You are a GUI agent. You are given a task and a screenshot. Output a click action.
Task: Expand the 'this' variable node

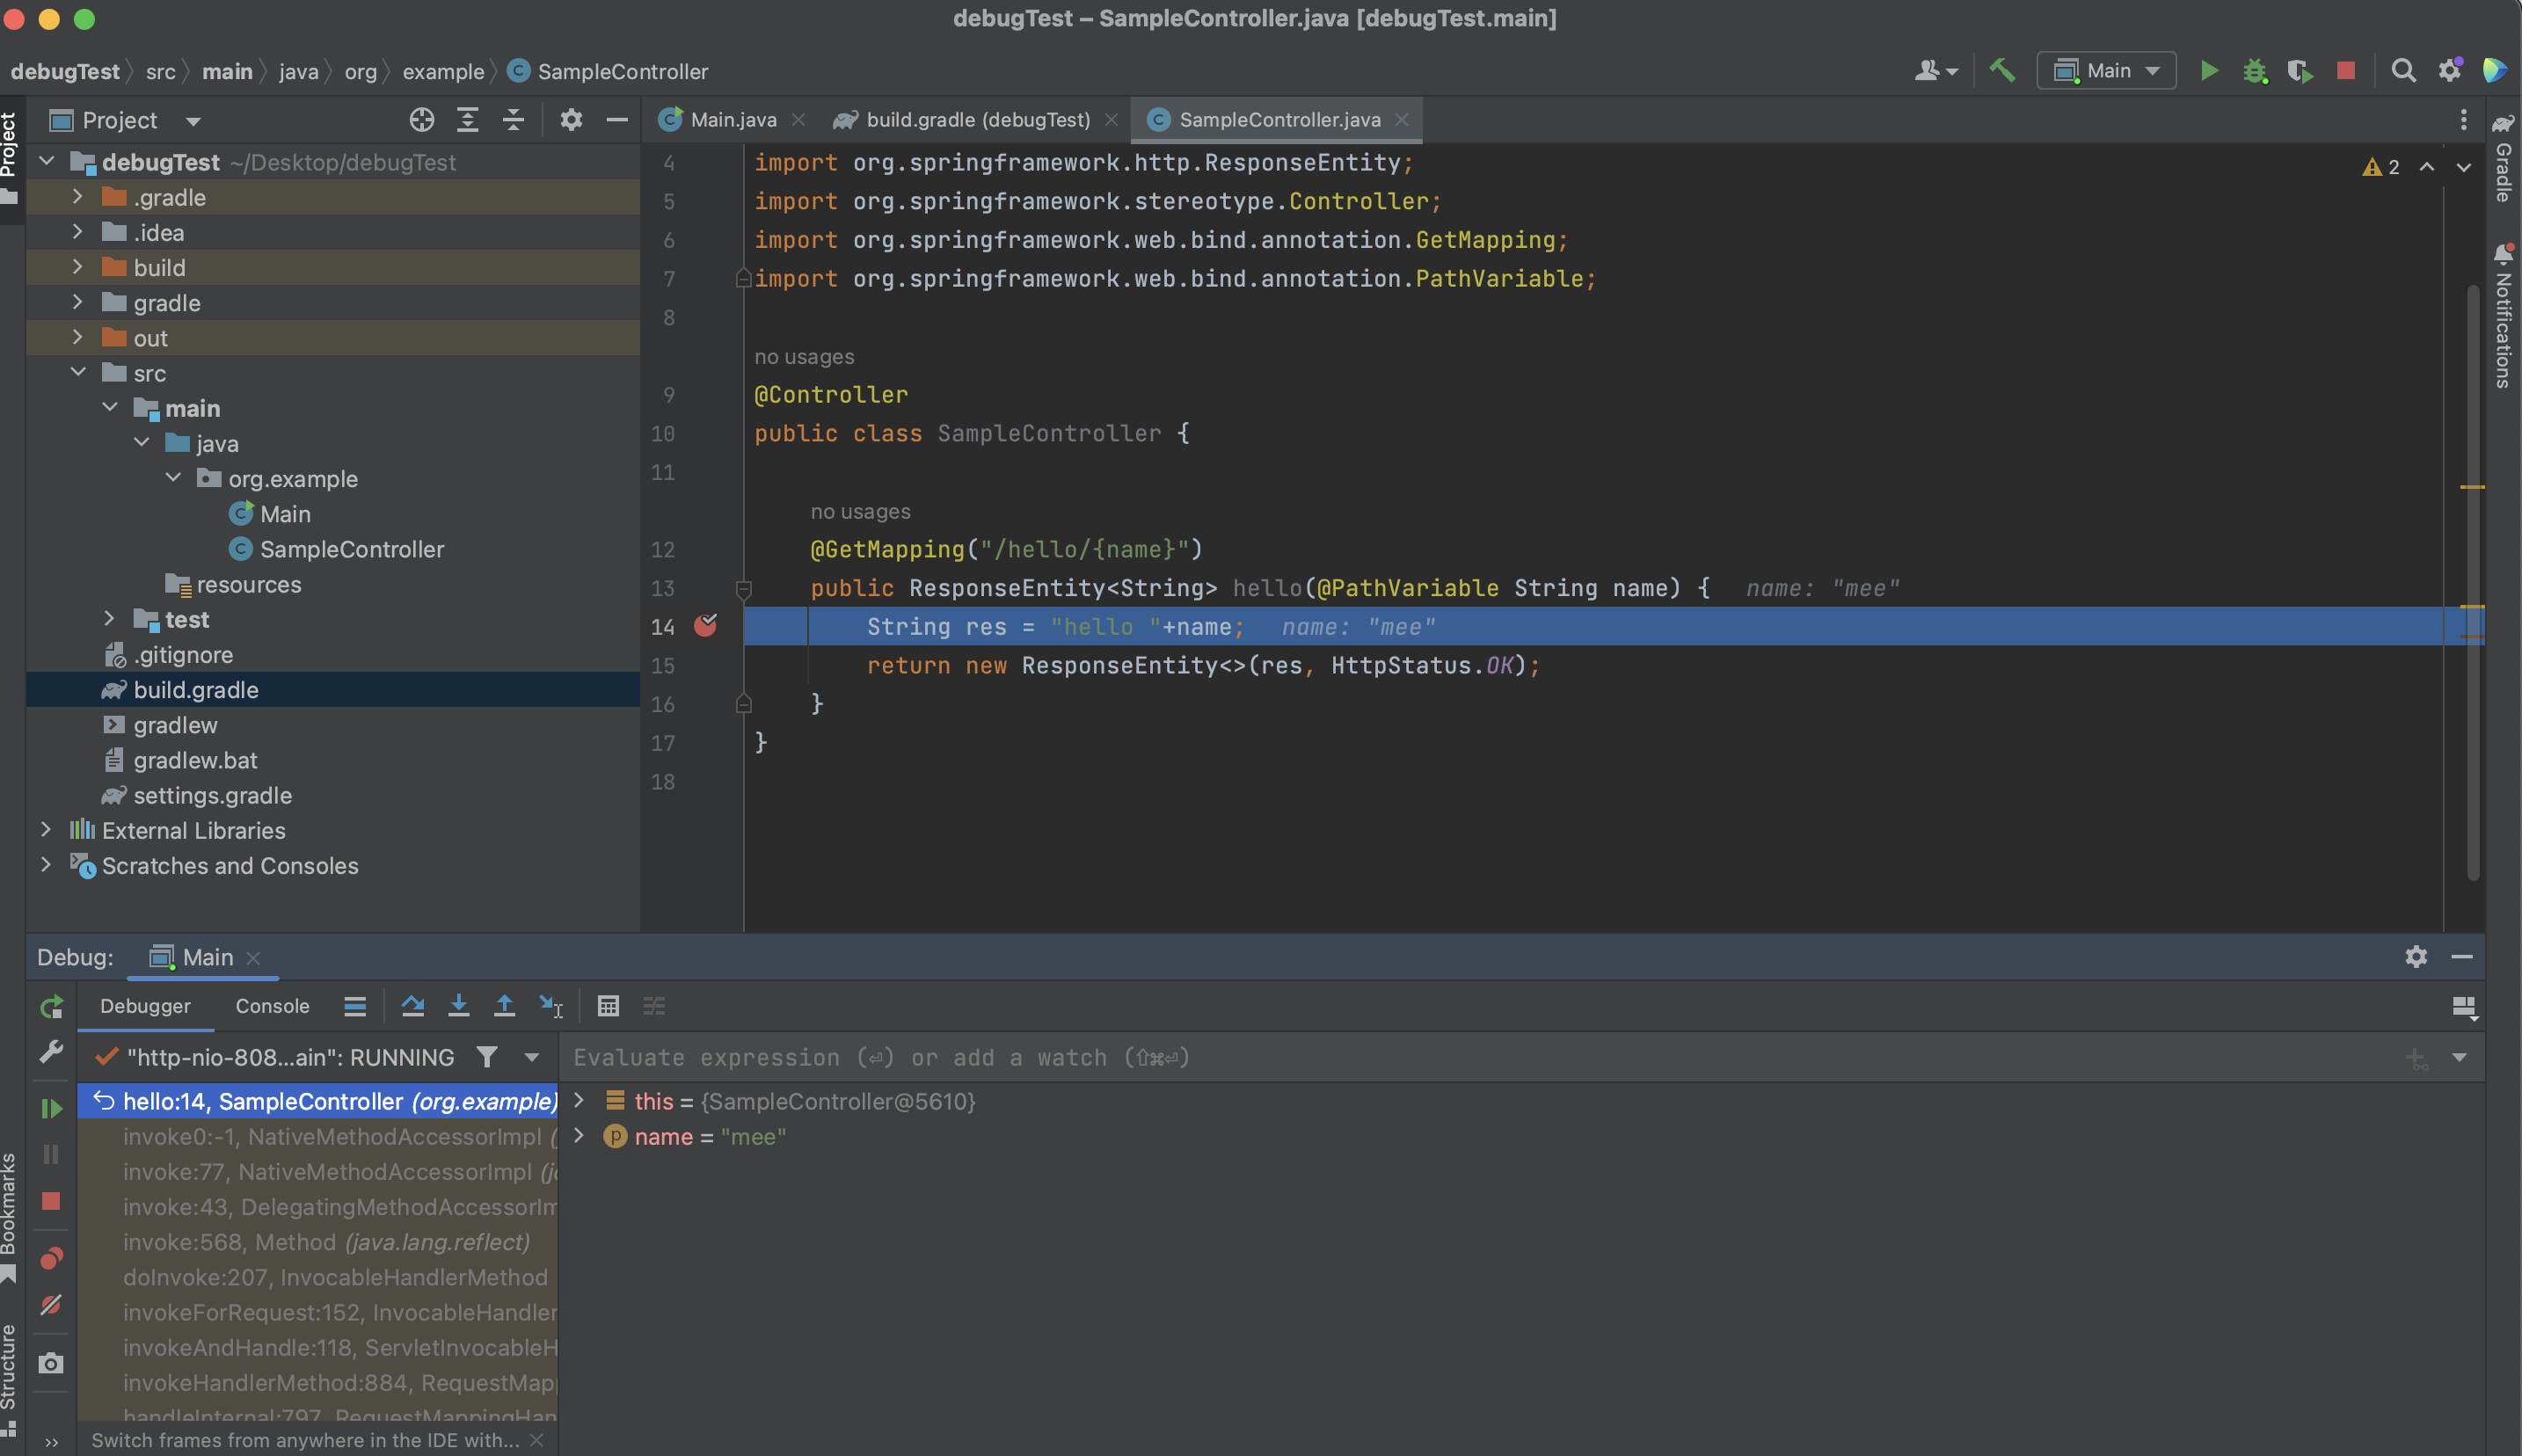point(578,1101)
